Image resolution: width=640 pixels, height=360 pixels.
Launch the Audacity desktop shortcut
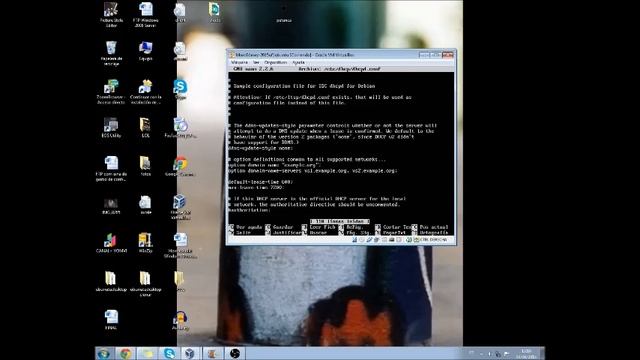pyautogui.click(x=180, y=320)
